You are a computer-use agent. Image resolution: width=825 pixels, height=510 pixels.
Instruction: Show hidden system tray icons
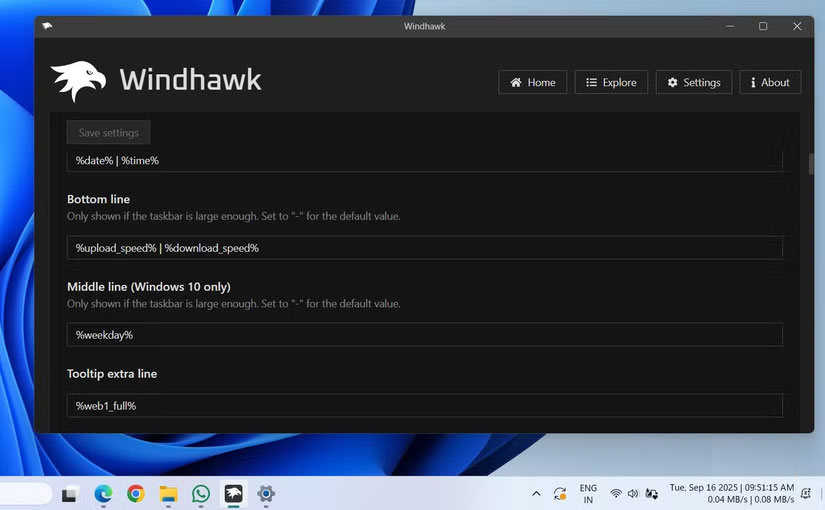[x=536, y=494]
